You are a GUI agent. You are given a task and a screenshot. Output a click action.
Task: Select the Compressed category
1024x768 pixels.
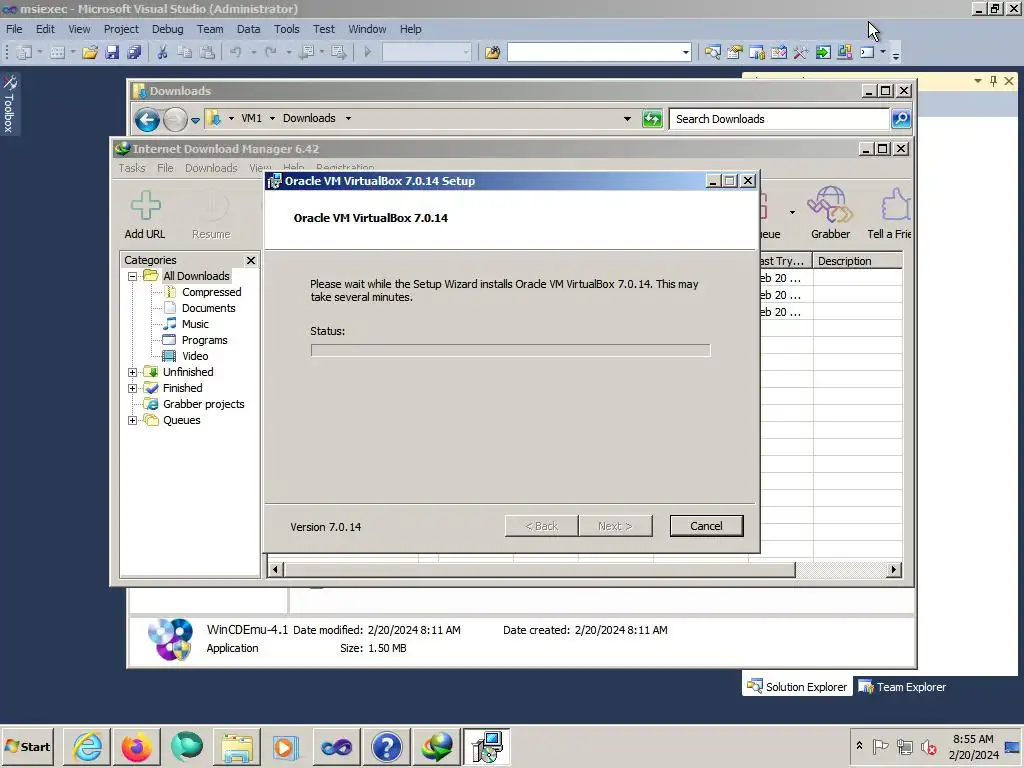pyautogui.click(x=211, y=293)
